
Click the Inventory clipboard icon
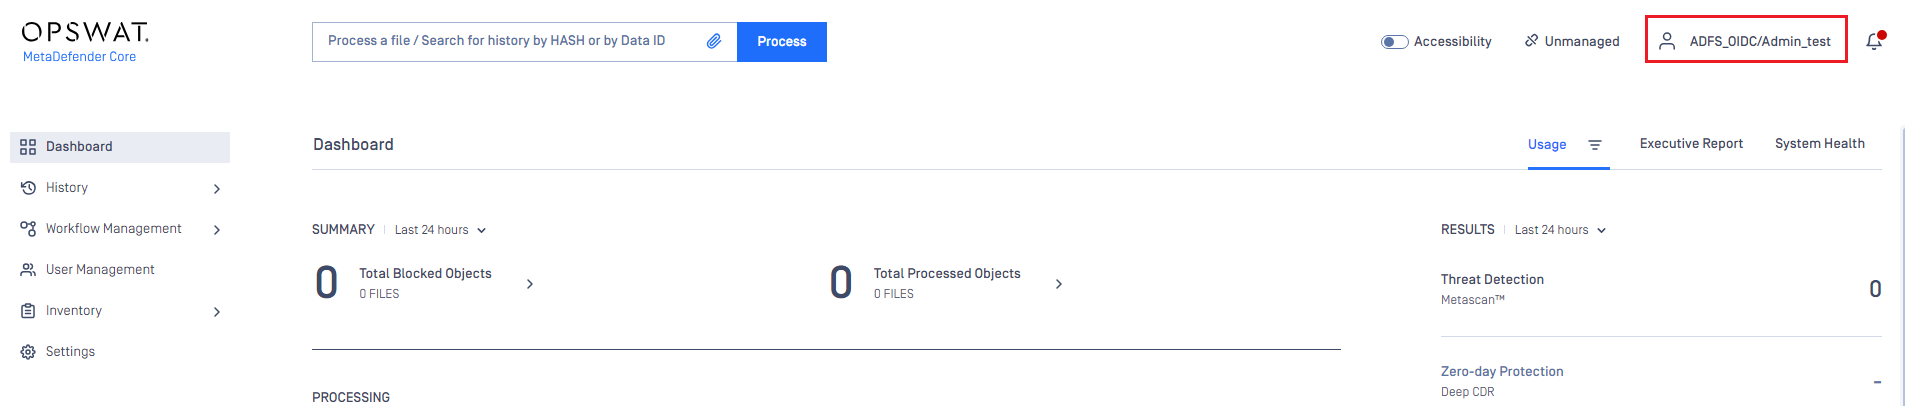point(28,311)
